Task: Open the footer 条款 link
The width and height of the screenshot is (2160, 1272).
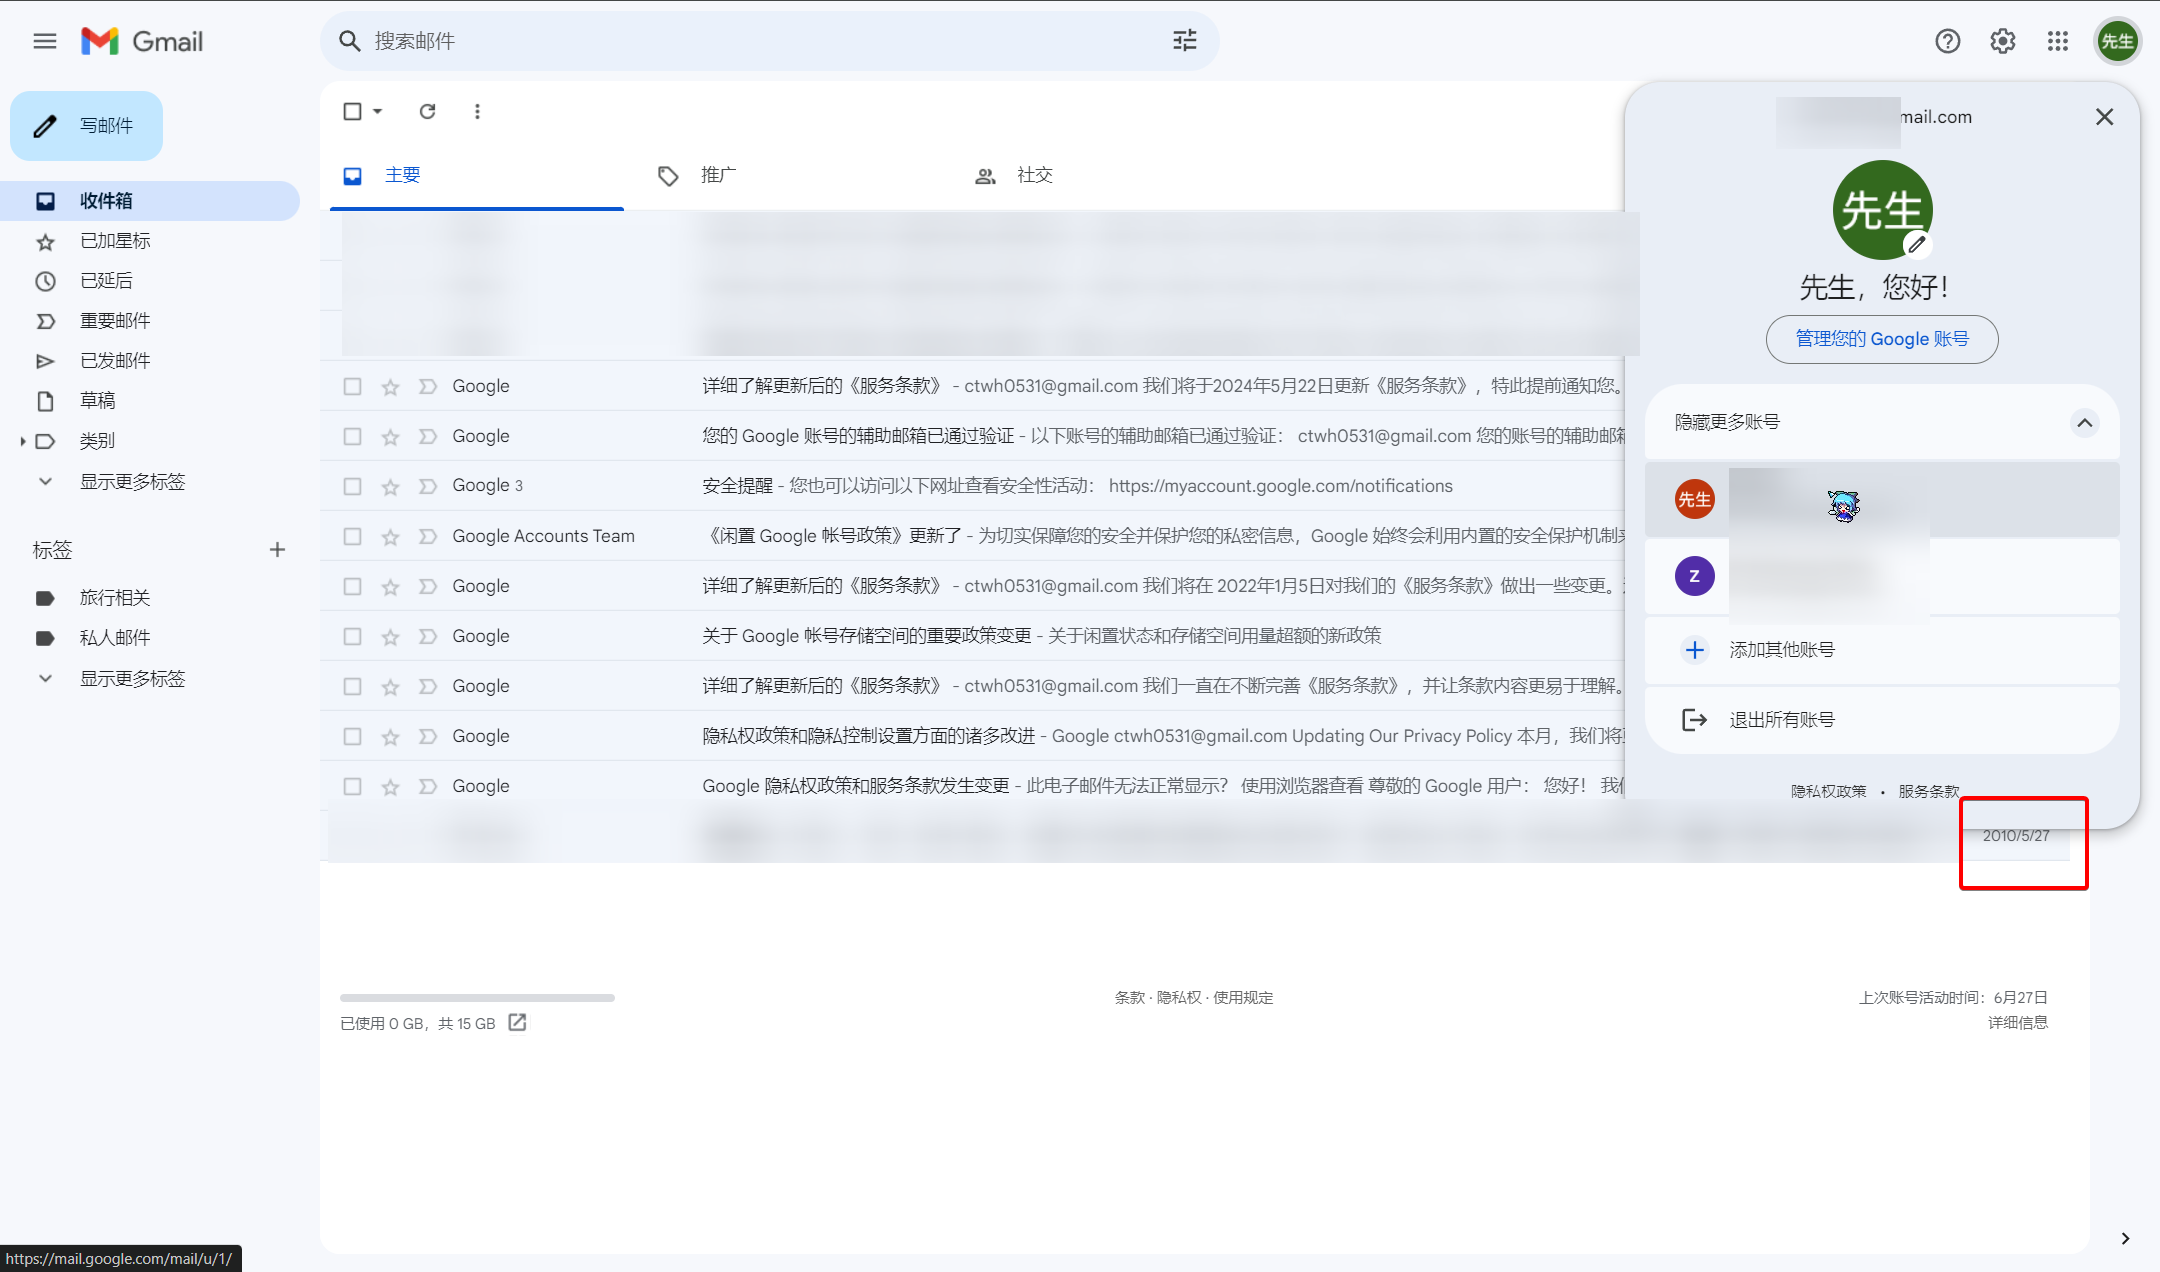Action: 1129,997
